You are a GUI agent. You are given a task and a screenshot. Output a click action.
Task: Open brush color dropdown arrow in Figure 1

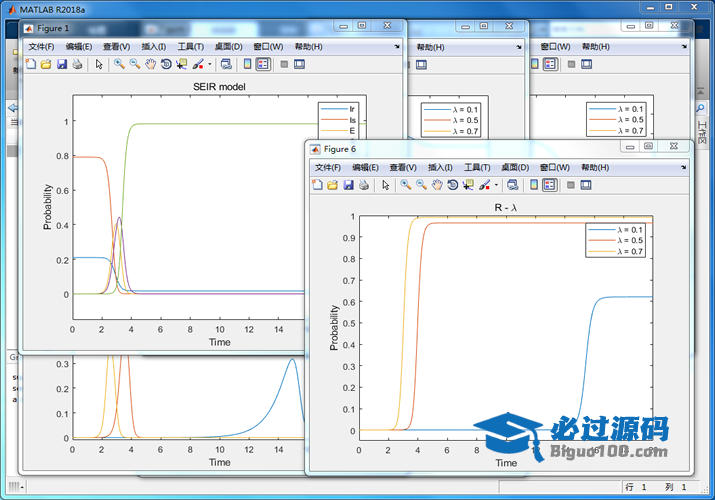click(210, 64)
